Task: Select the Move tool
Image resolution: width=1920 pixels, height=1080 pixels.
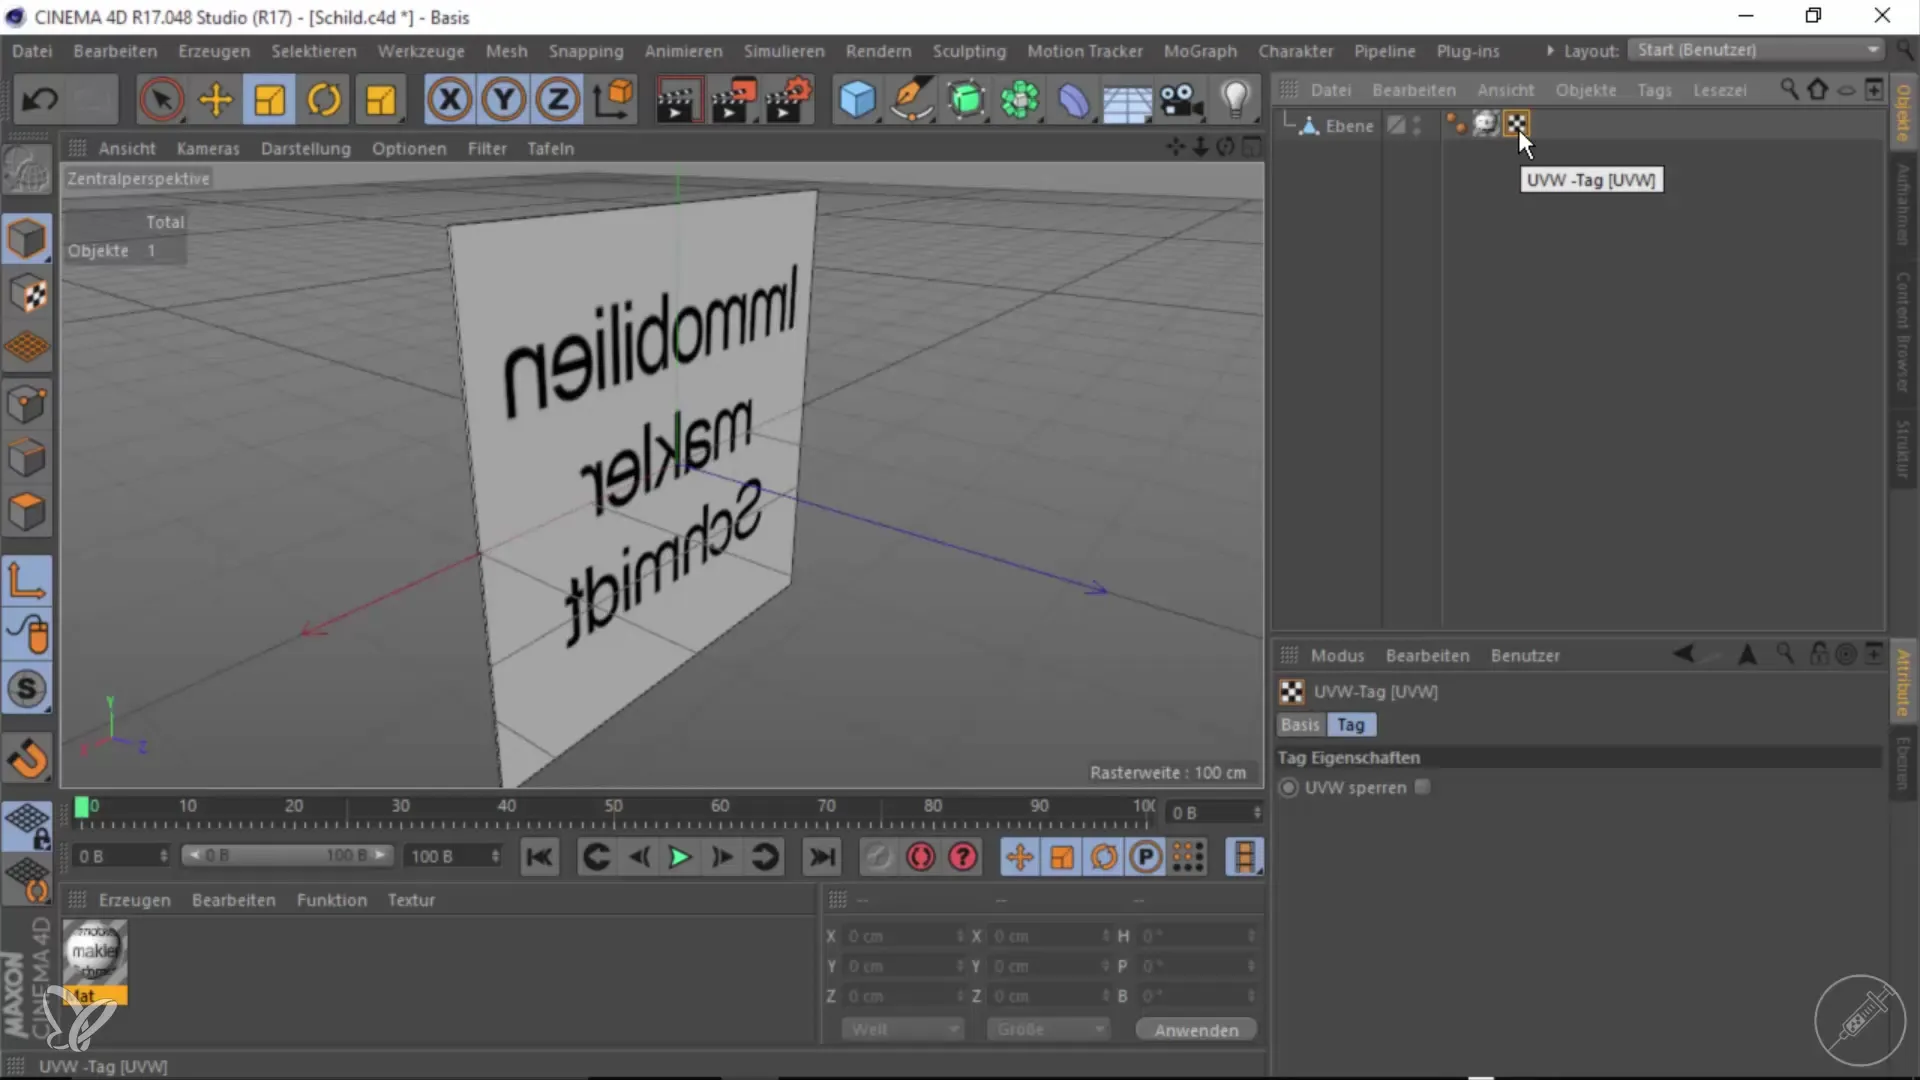Action: pyautogui.click(x=215, y=99)
